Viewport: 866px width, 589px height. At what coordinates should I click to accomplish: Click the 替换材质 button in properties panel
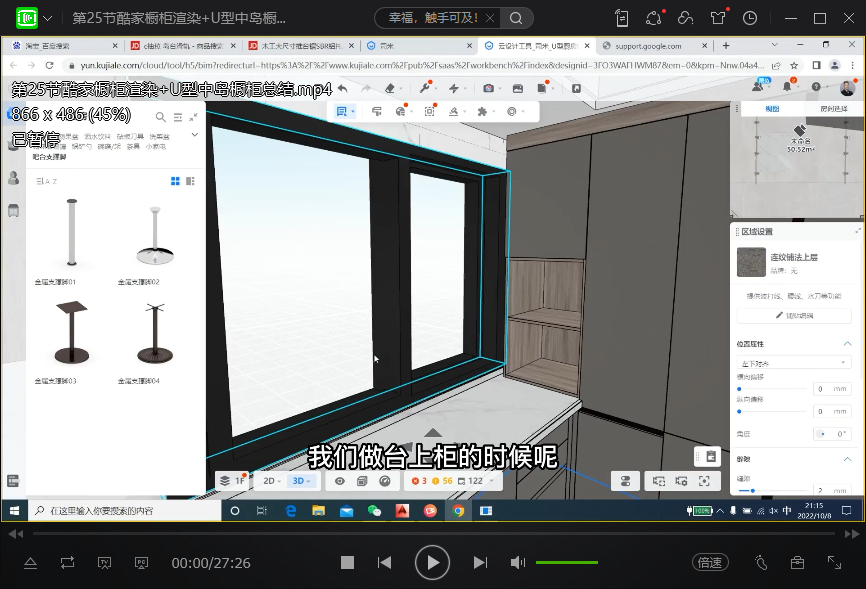794,315
